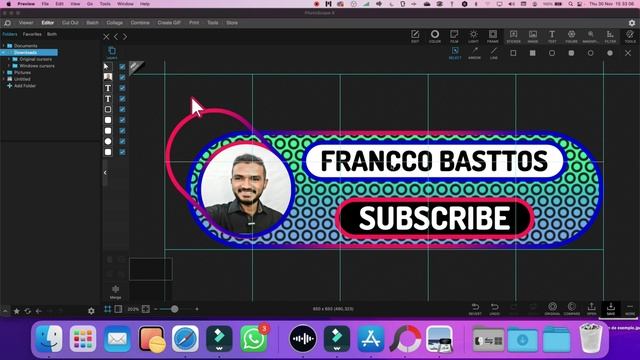Switch to the Create GIF tab
The image size is (640, 360).
169,23
